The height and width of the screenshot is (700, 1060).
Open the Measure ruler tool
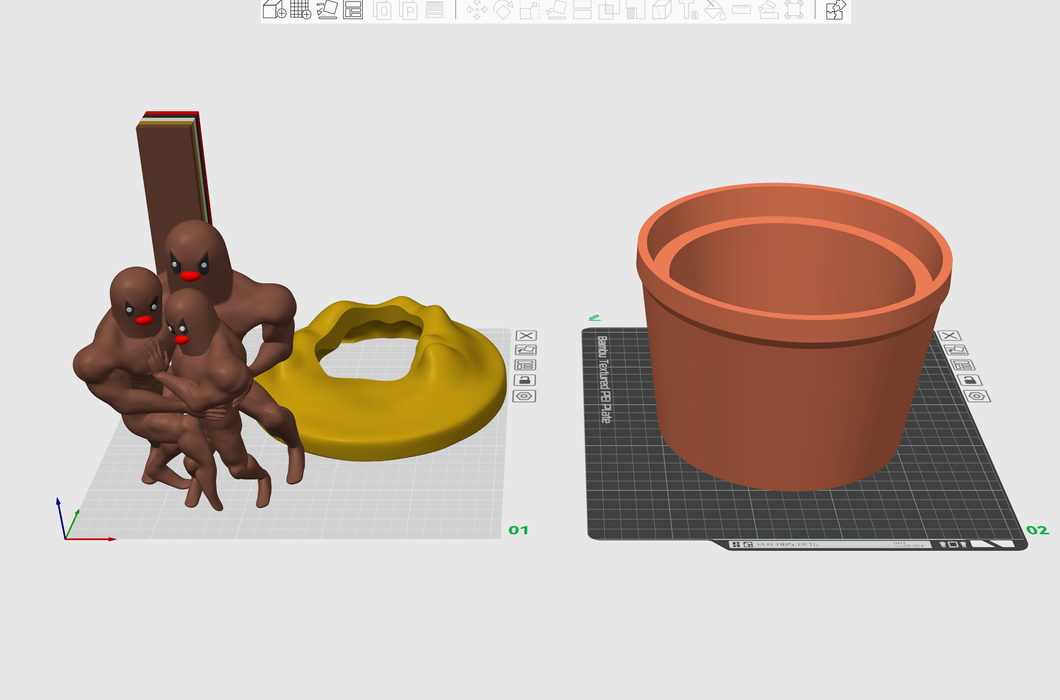point(741,10)
